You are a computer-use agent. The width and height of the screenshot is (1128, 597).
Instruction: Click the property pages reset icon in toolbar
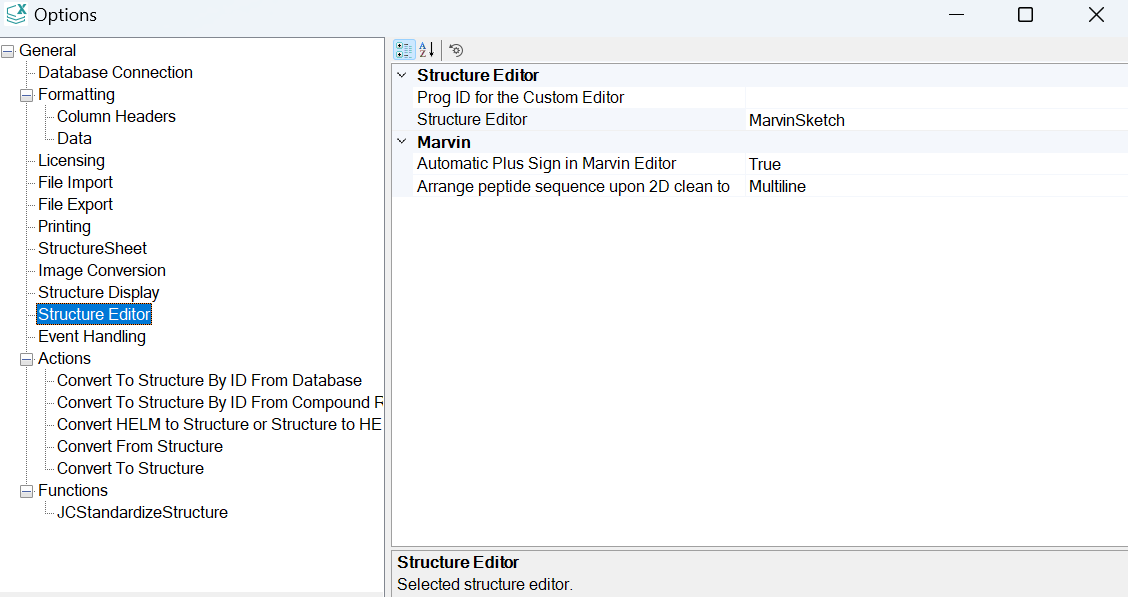point(456,49)
